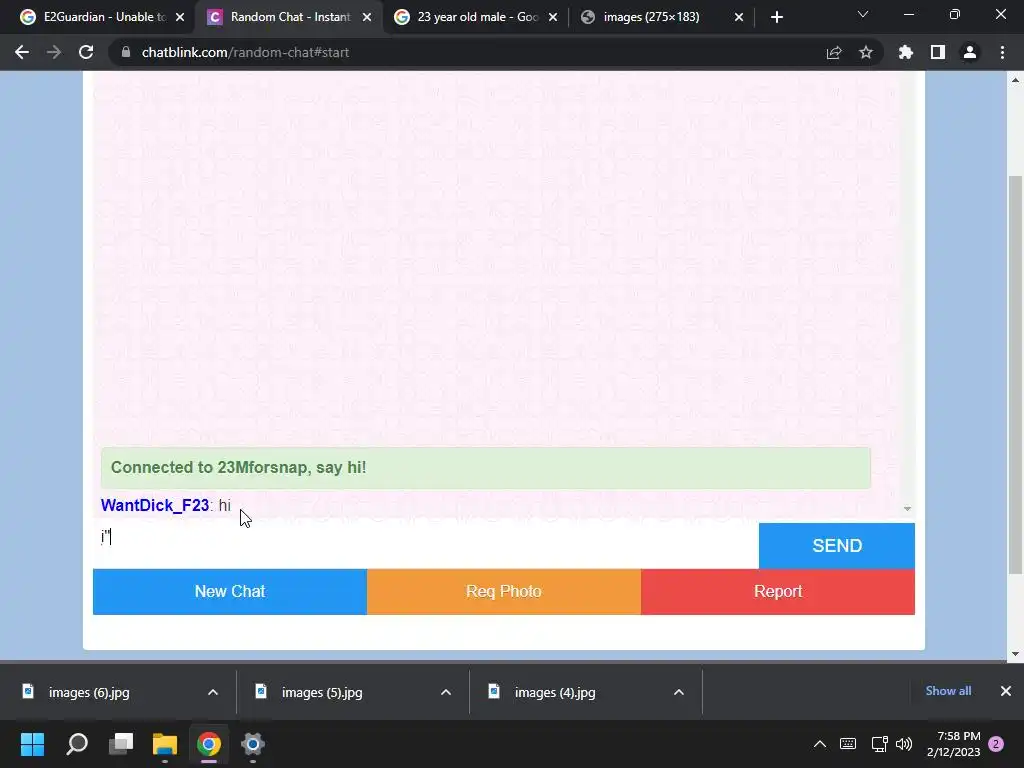The width and height of the screenshot is (1024, 768).
Task: Share this page icon in address bar
Action: tap(834, 52)
